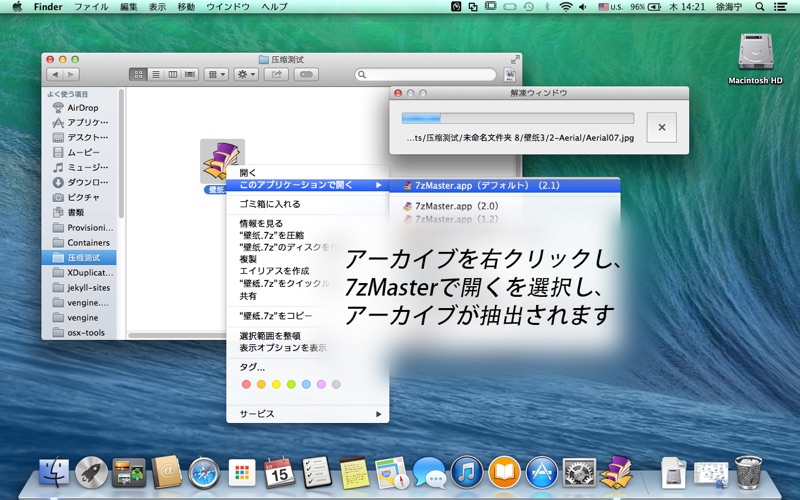Choose ゴミ箱に入れる in context menu

[x=307, y=204]
